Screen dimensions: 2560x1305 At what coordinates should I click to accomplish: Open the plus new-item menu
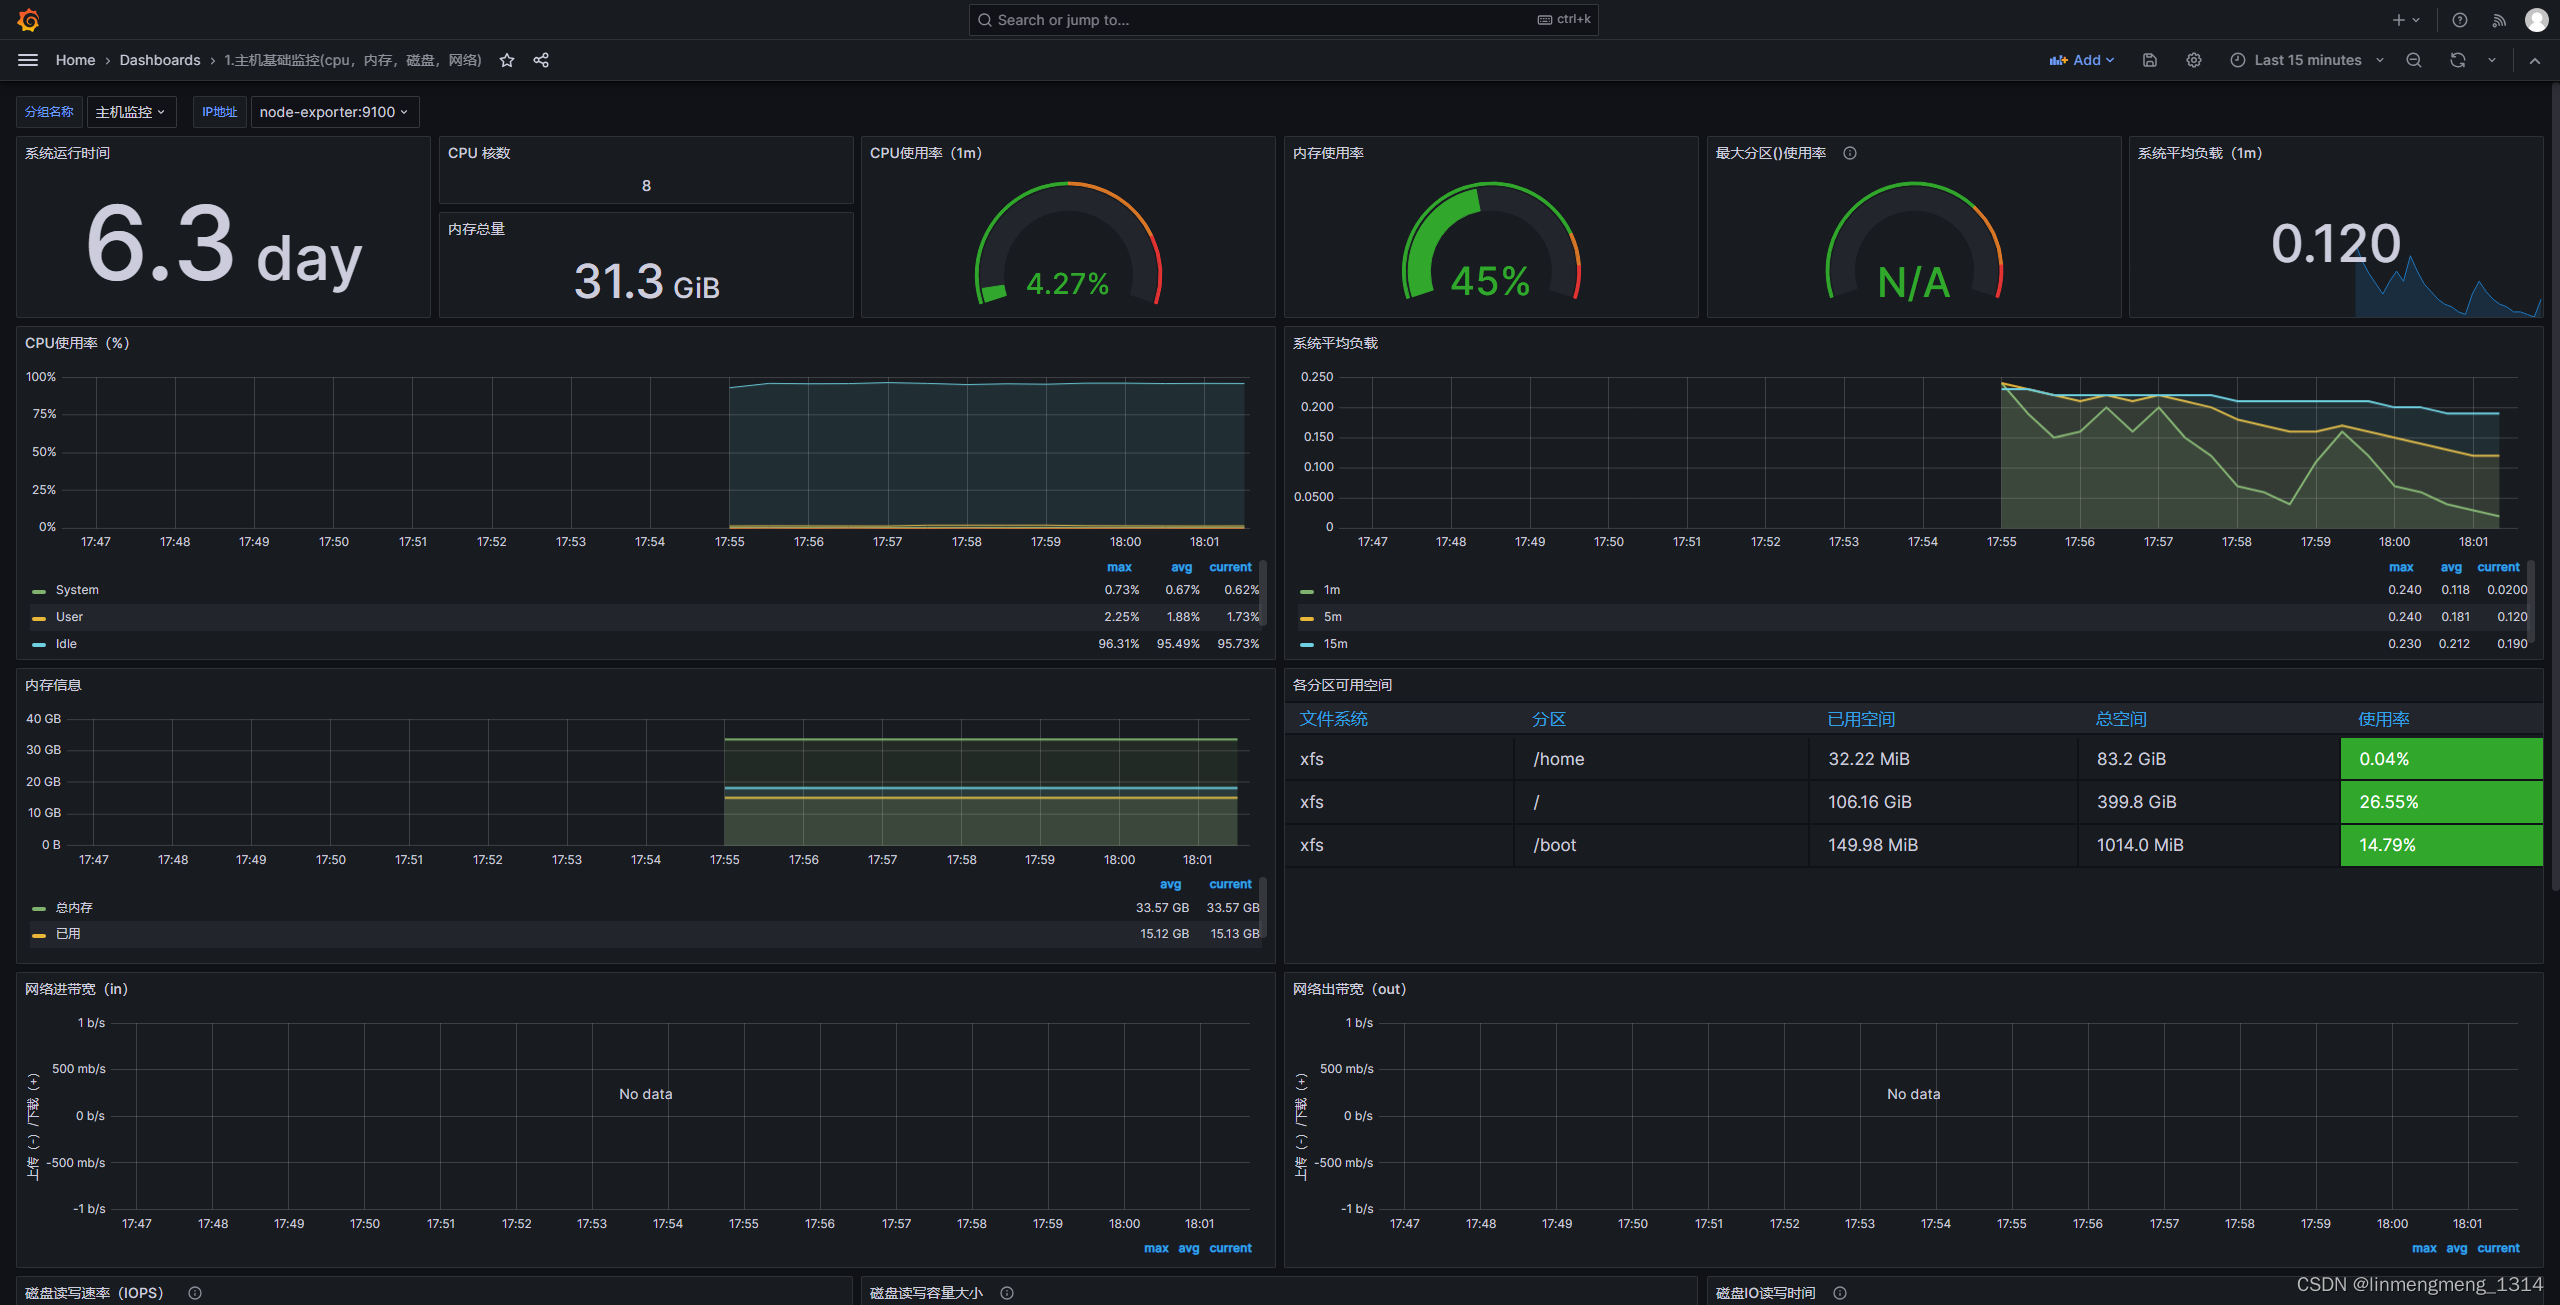2406,20
